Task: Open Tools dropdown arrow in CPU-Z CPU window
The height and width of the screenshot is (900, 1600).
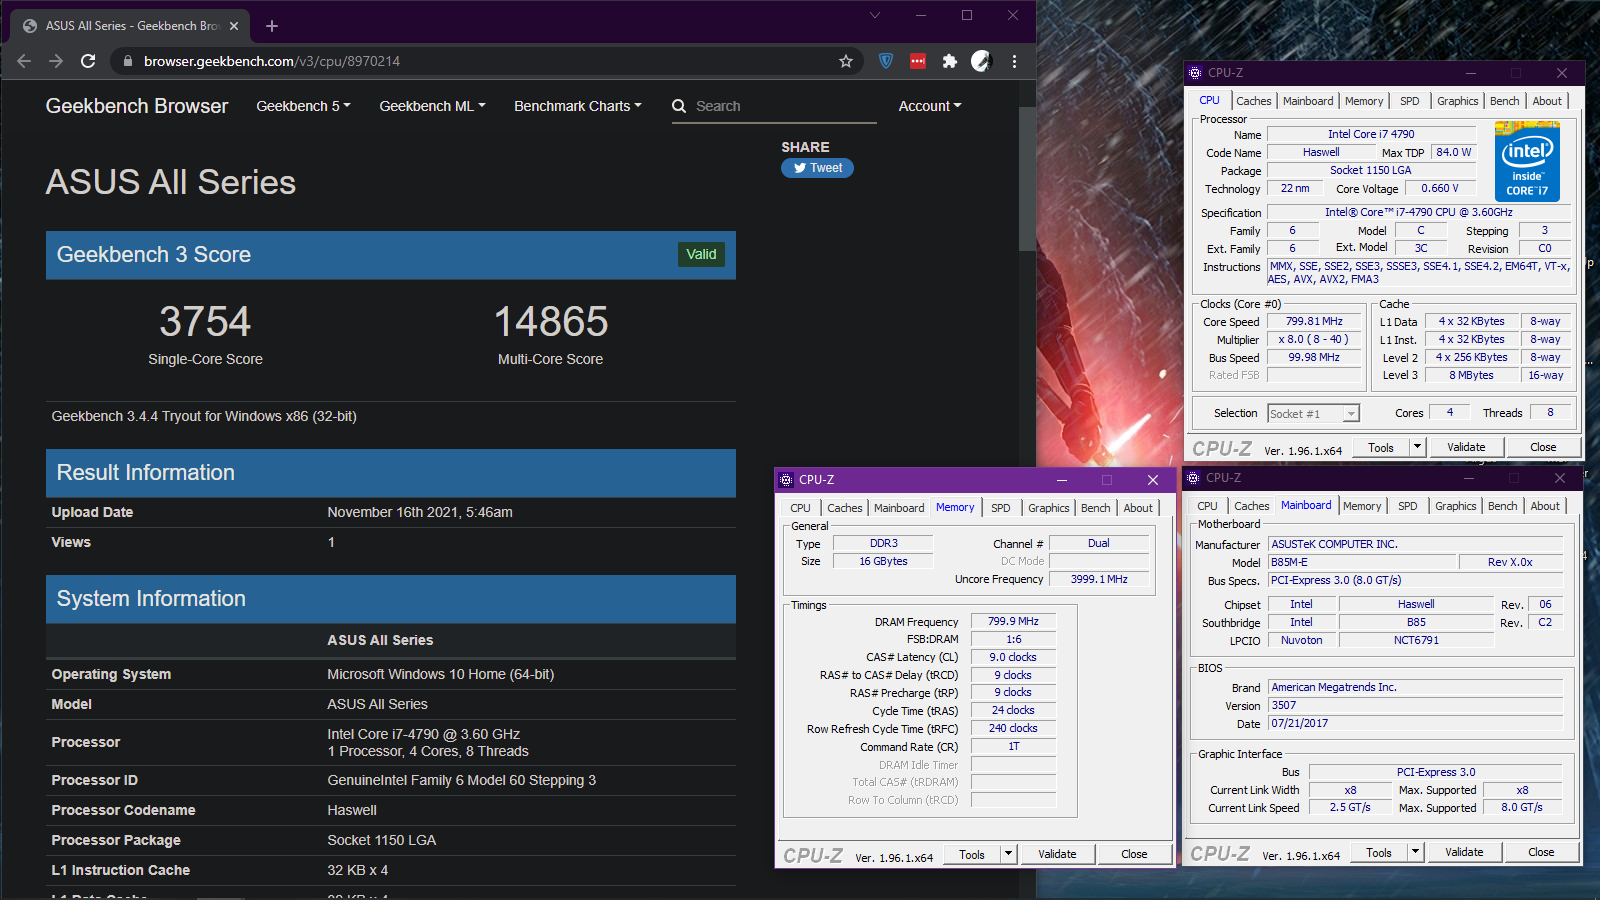Action: [1417, 447]
